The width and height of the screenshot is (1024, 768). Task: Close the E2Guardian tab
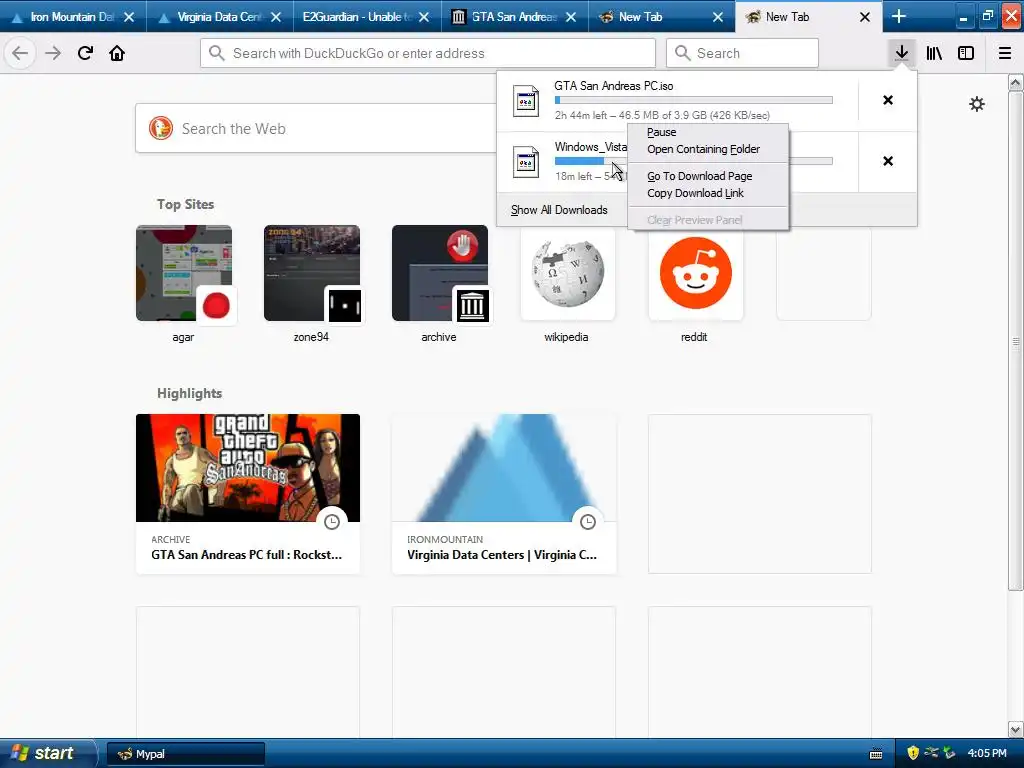point(424,17)
